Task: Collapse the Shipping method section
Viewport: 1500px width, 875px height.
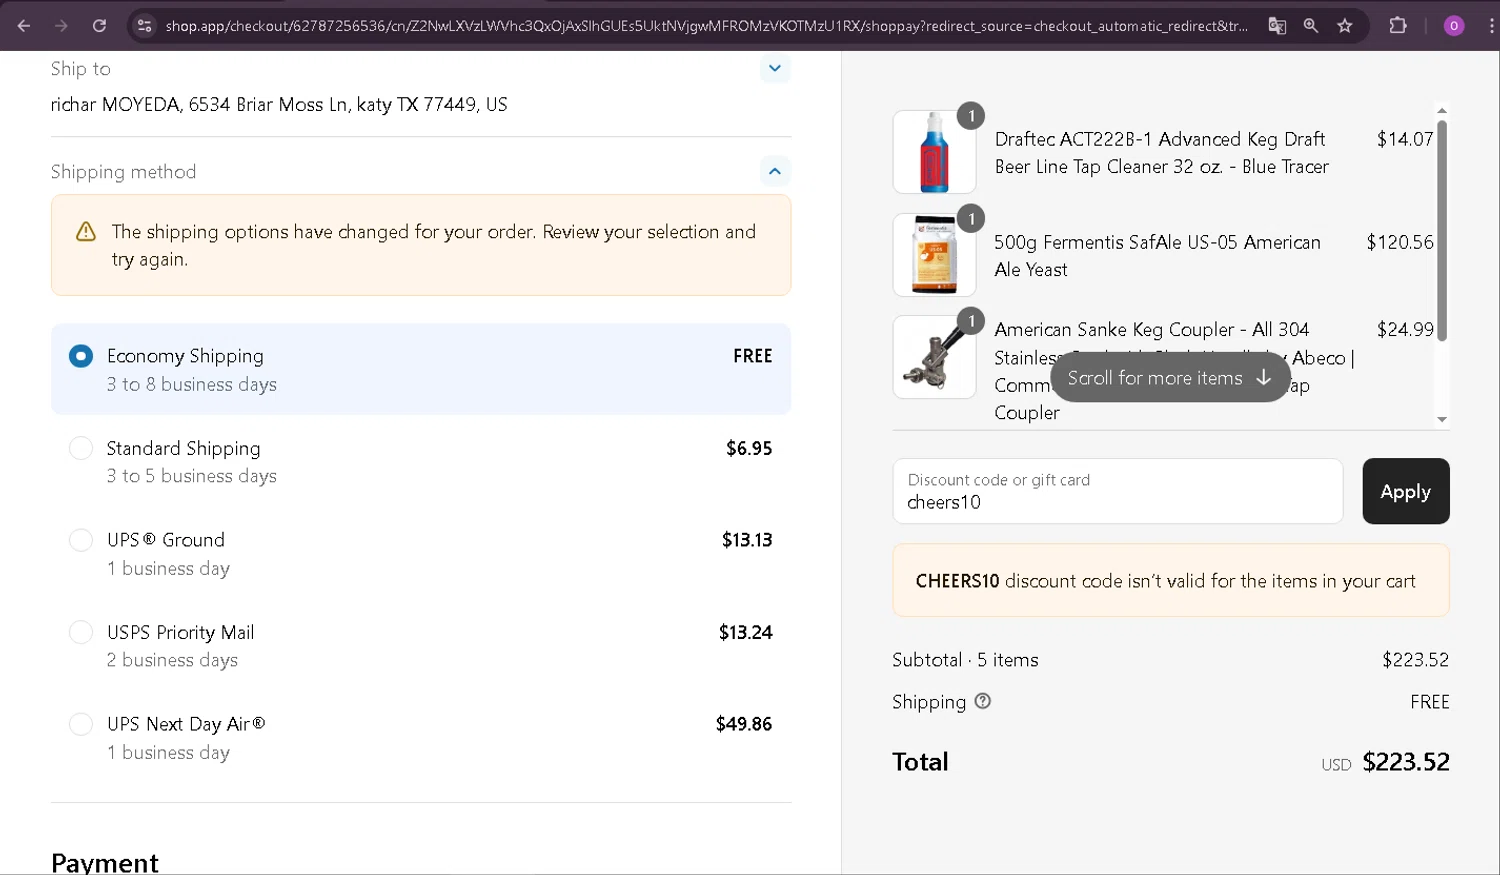Action: [x=775, y=171]
